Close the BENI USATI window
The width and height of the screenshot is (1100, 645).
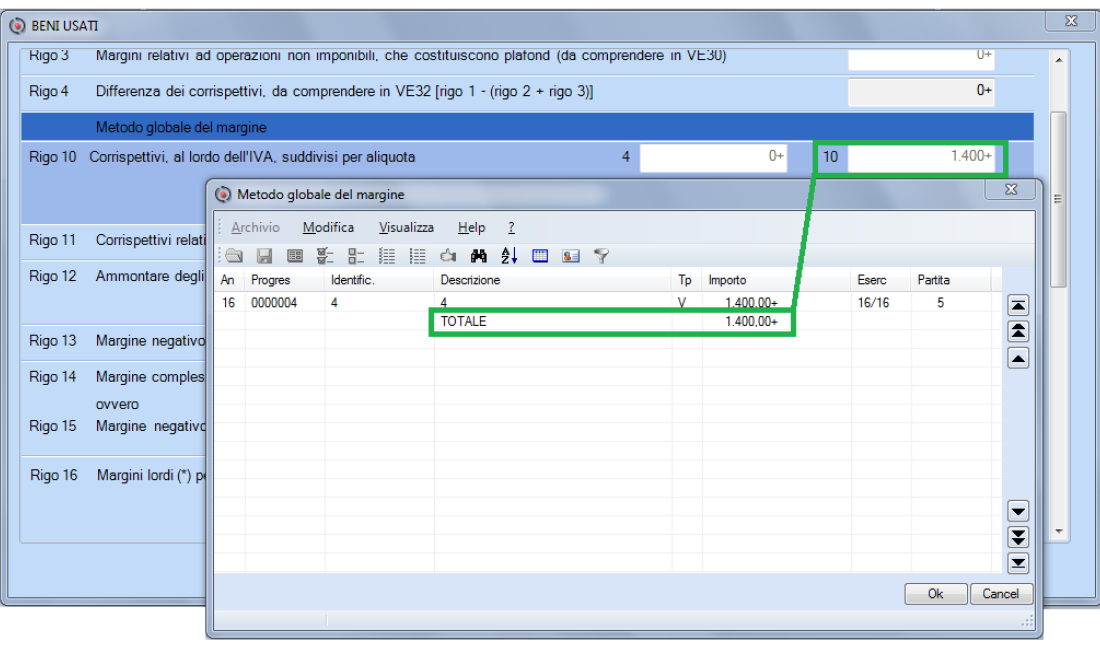pos(1071,21)
